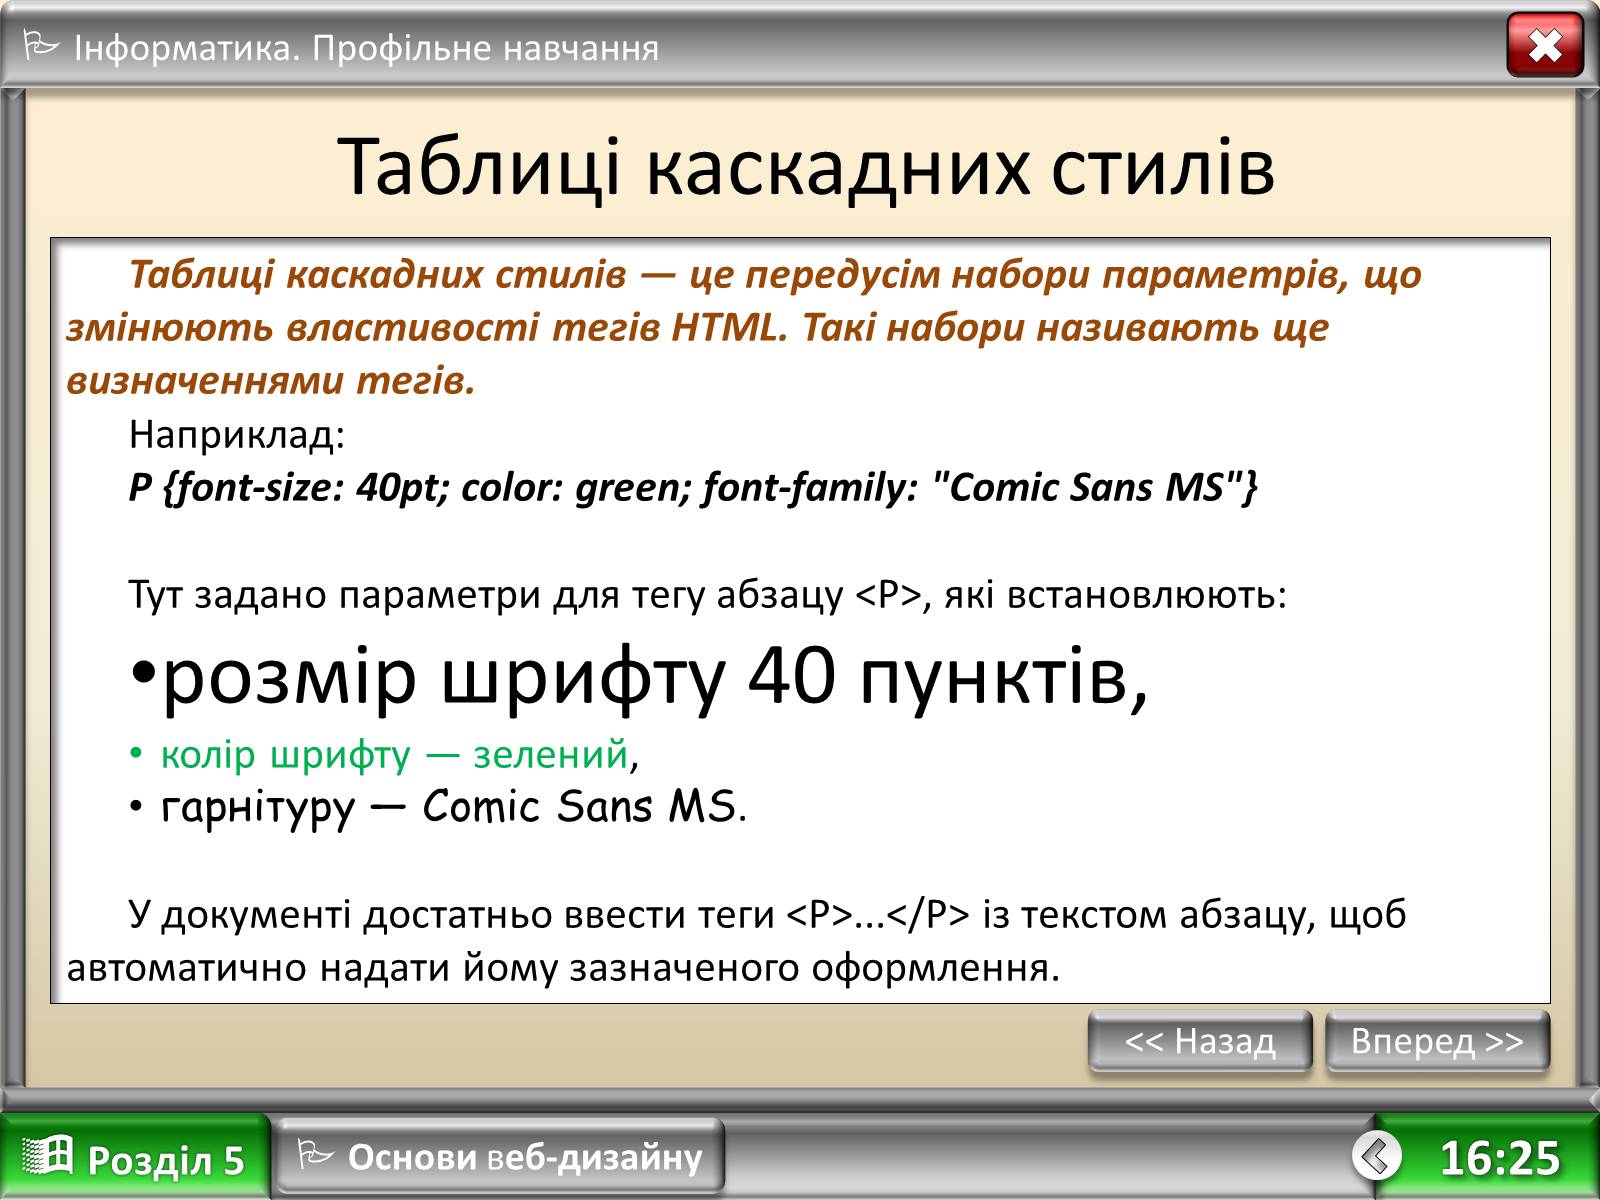Screen dimensions: 1600x1200
Task: Click the flag icon beside Інформатика title
Action: (40, 46)
